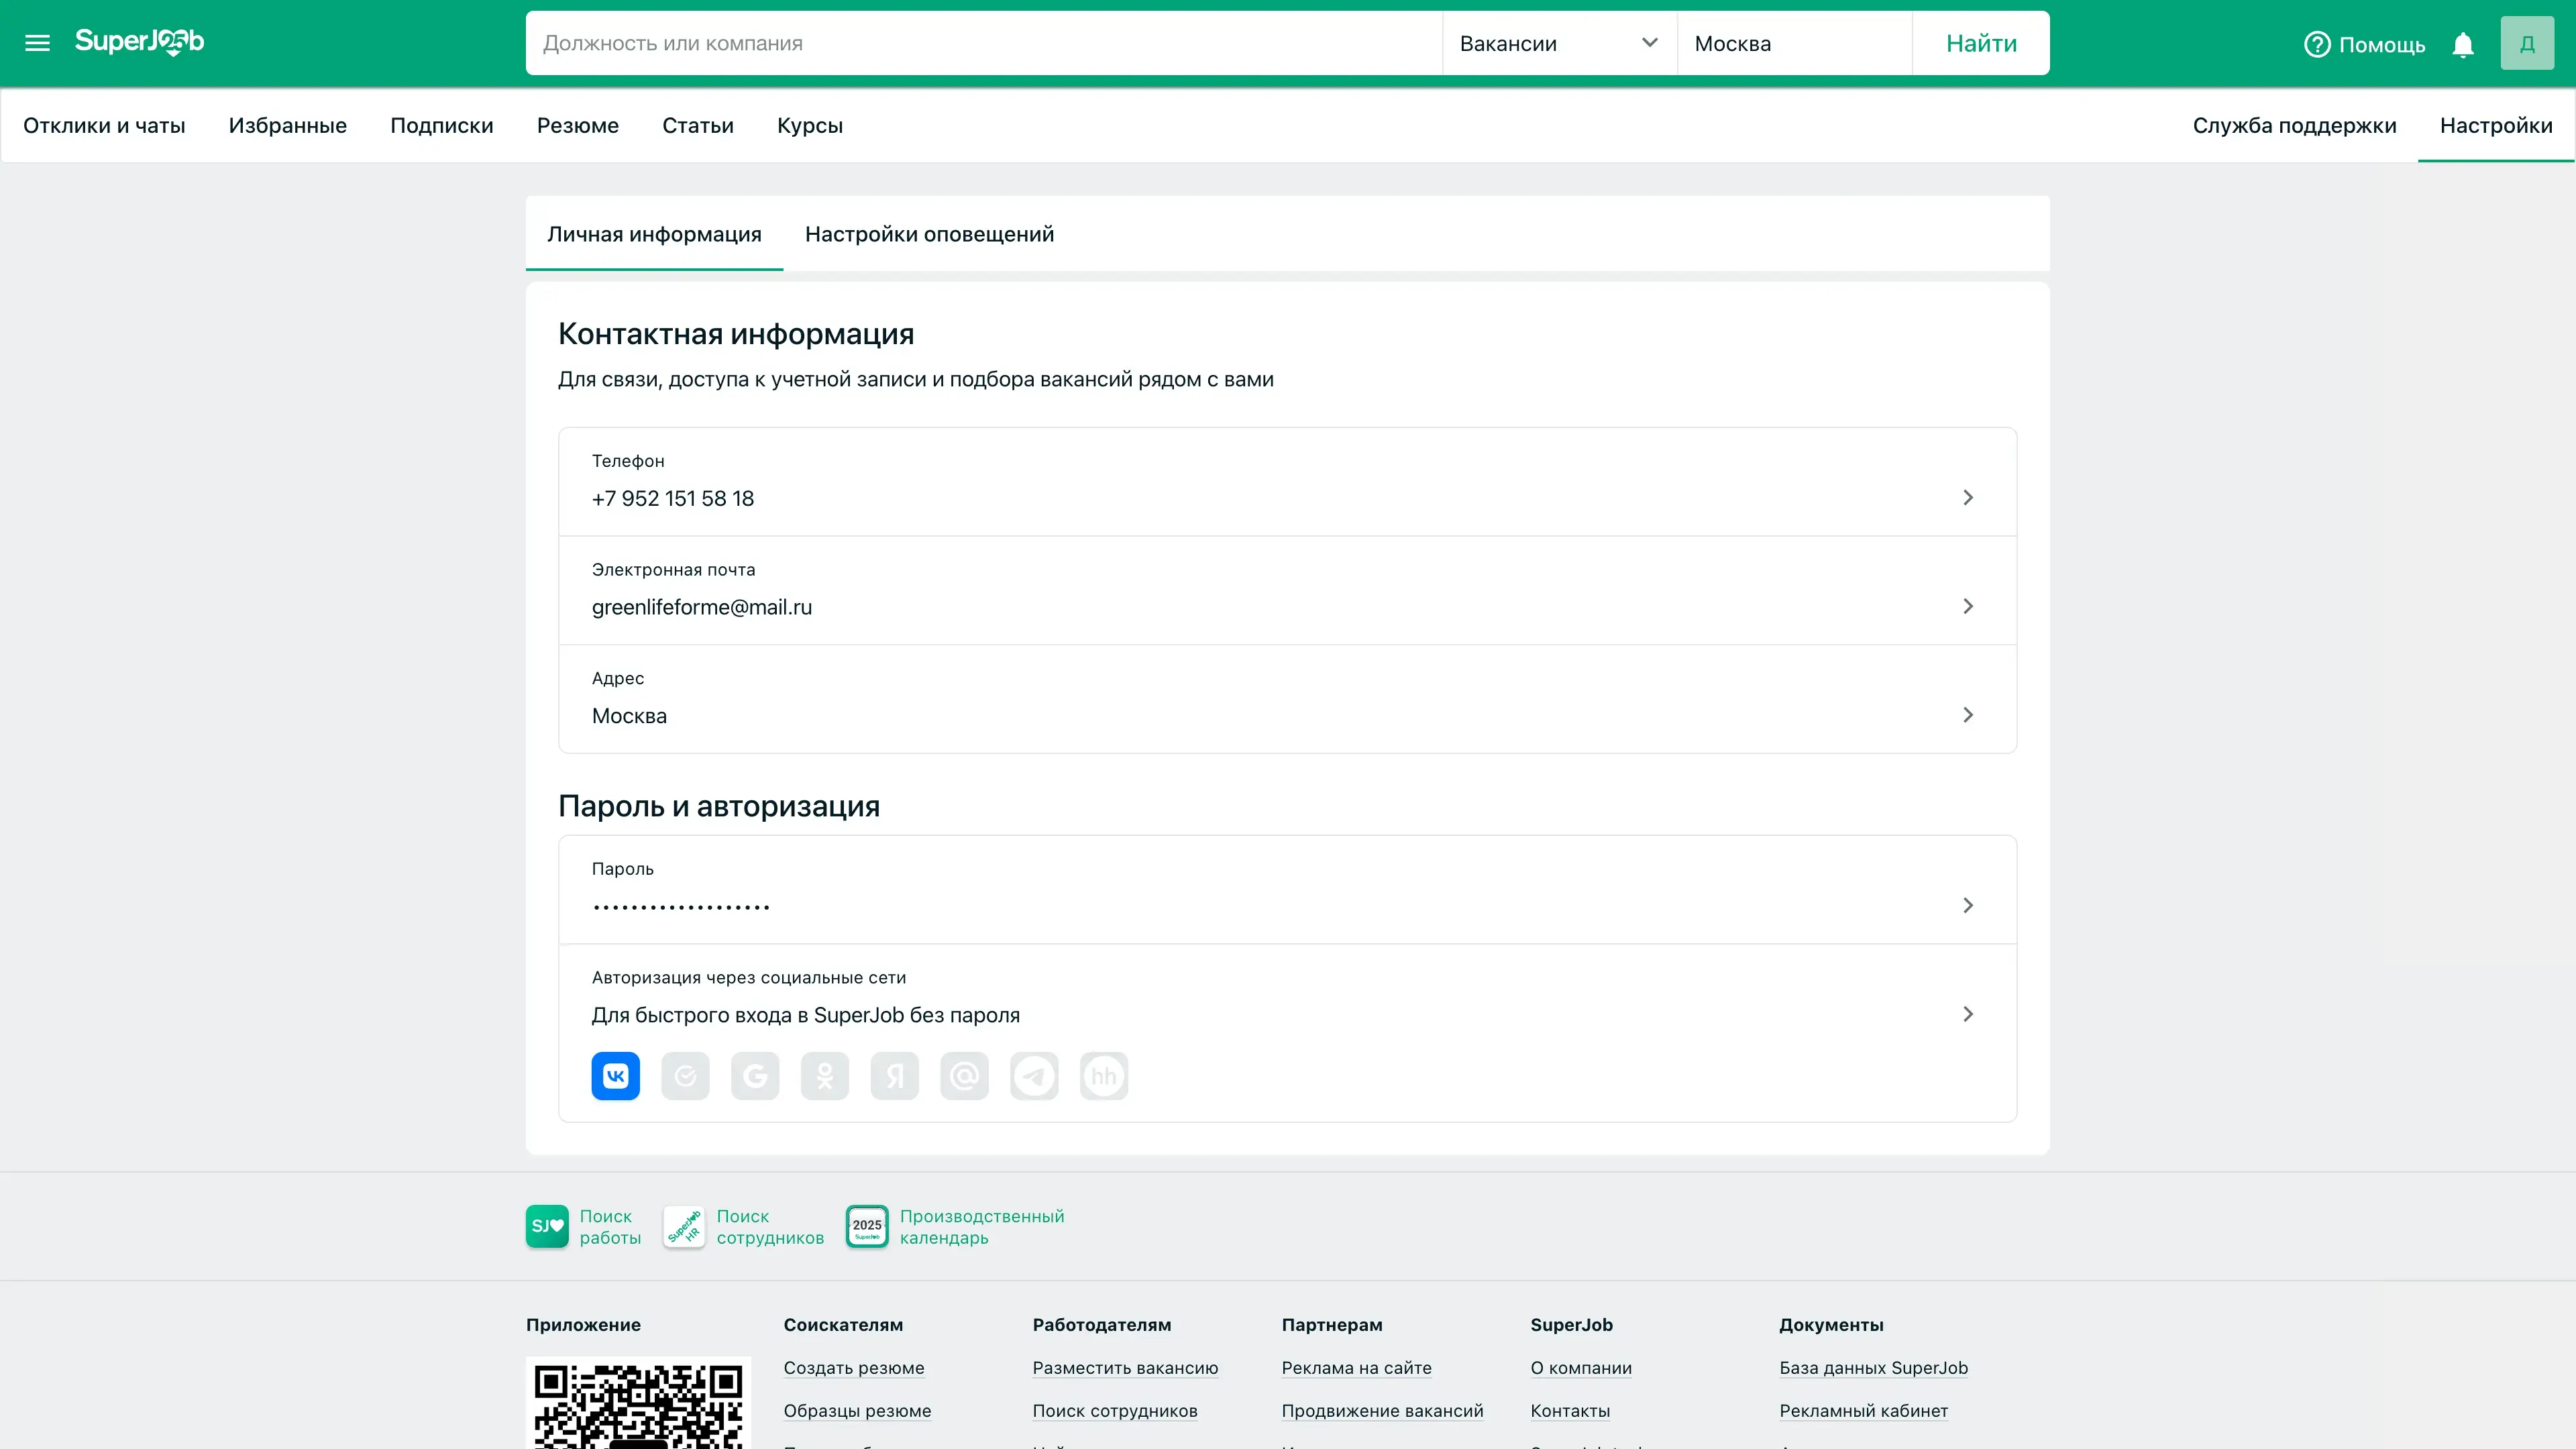2576x1449 pixels.
Task: Click the VK social login icon
Action: pyautogui.click(x=615, y=1076)
